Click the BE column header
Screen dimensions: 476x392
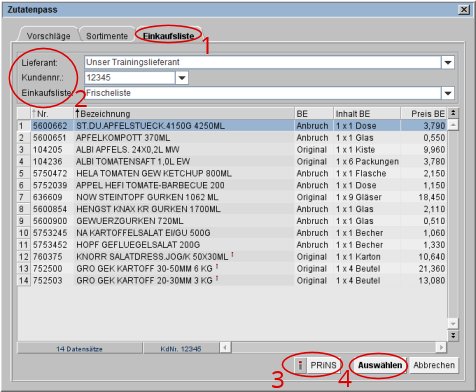(314, 114)
